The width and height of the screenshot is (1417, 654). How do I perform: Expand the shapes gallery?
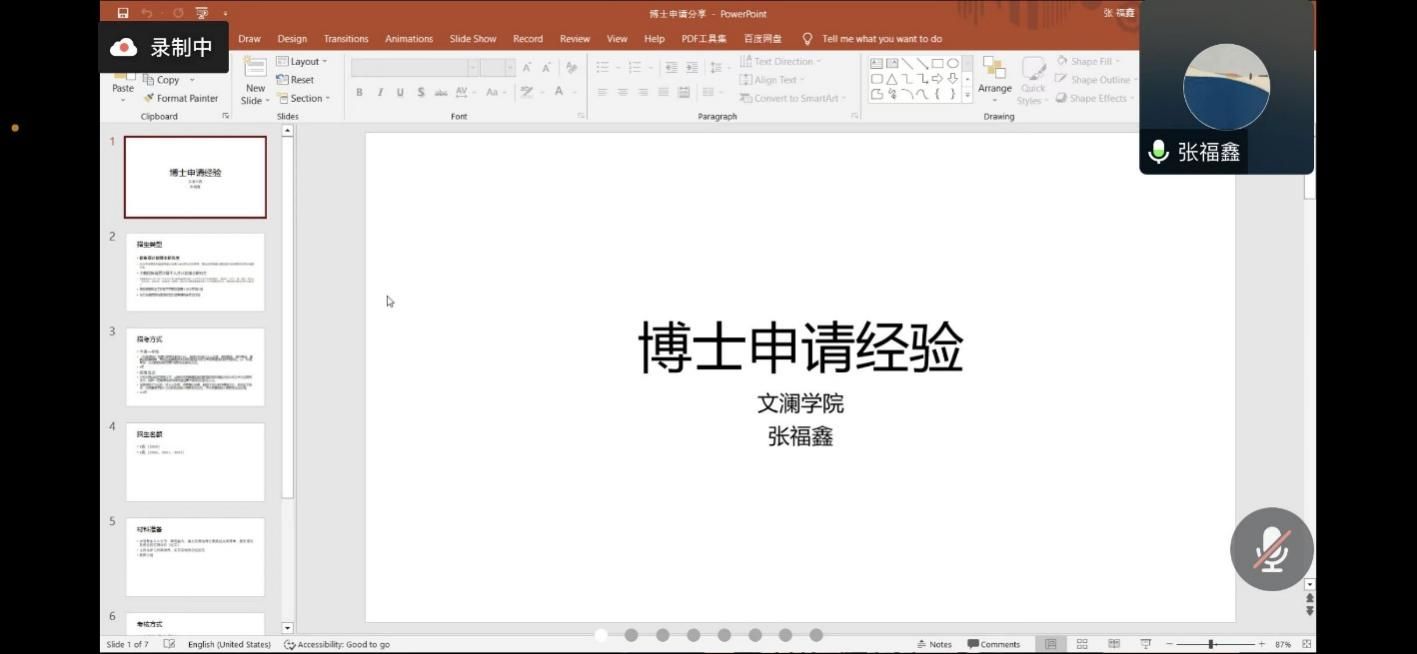pos(967,95)
